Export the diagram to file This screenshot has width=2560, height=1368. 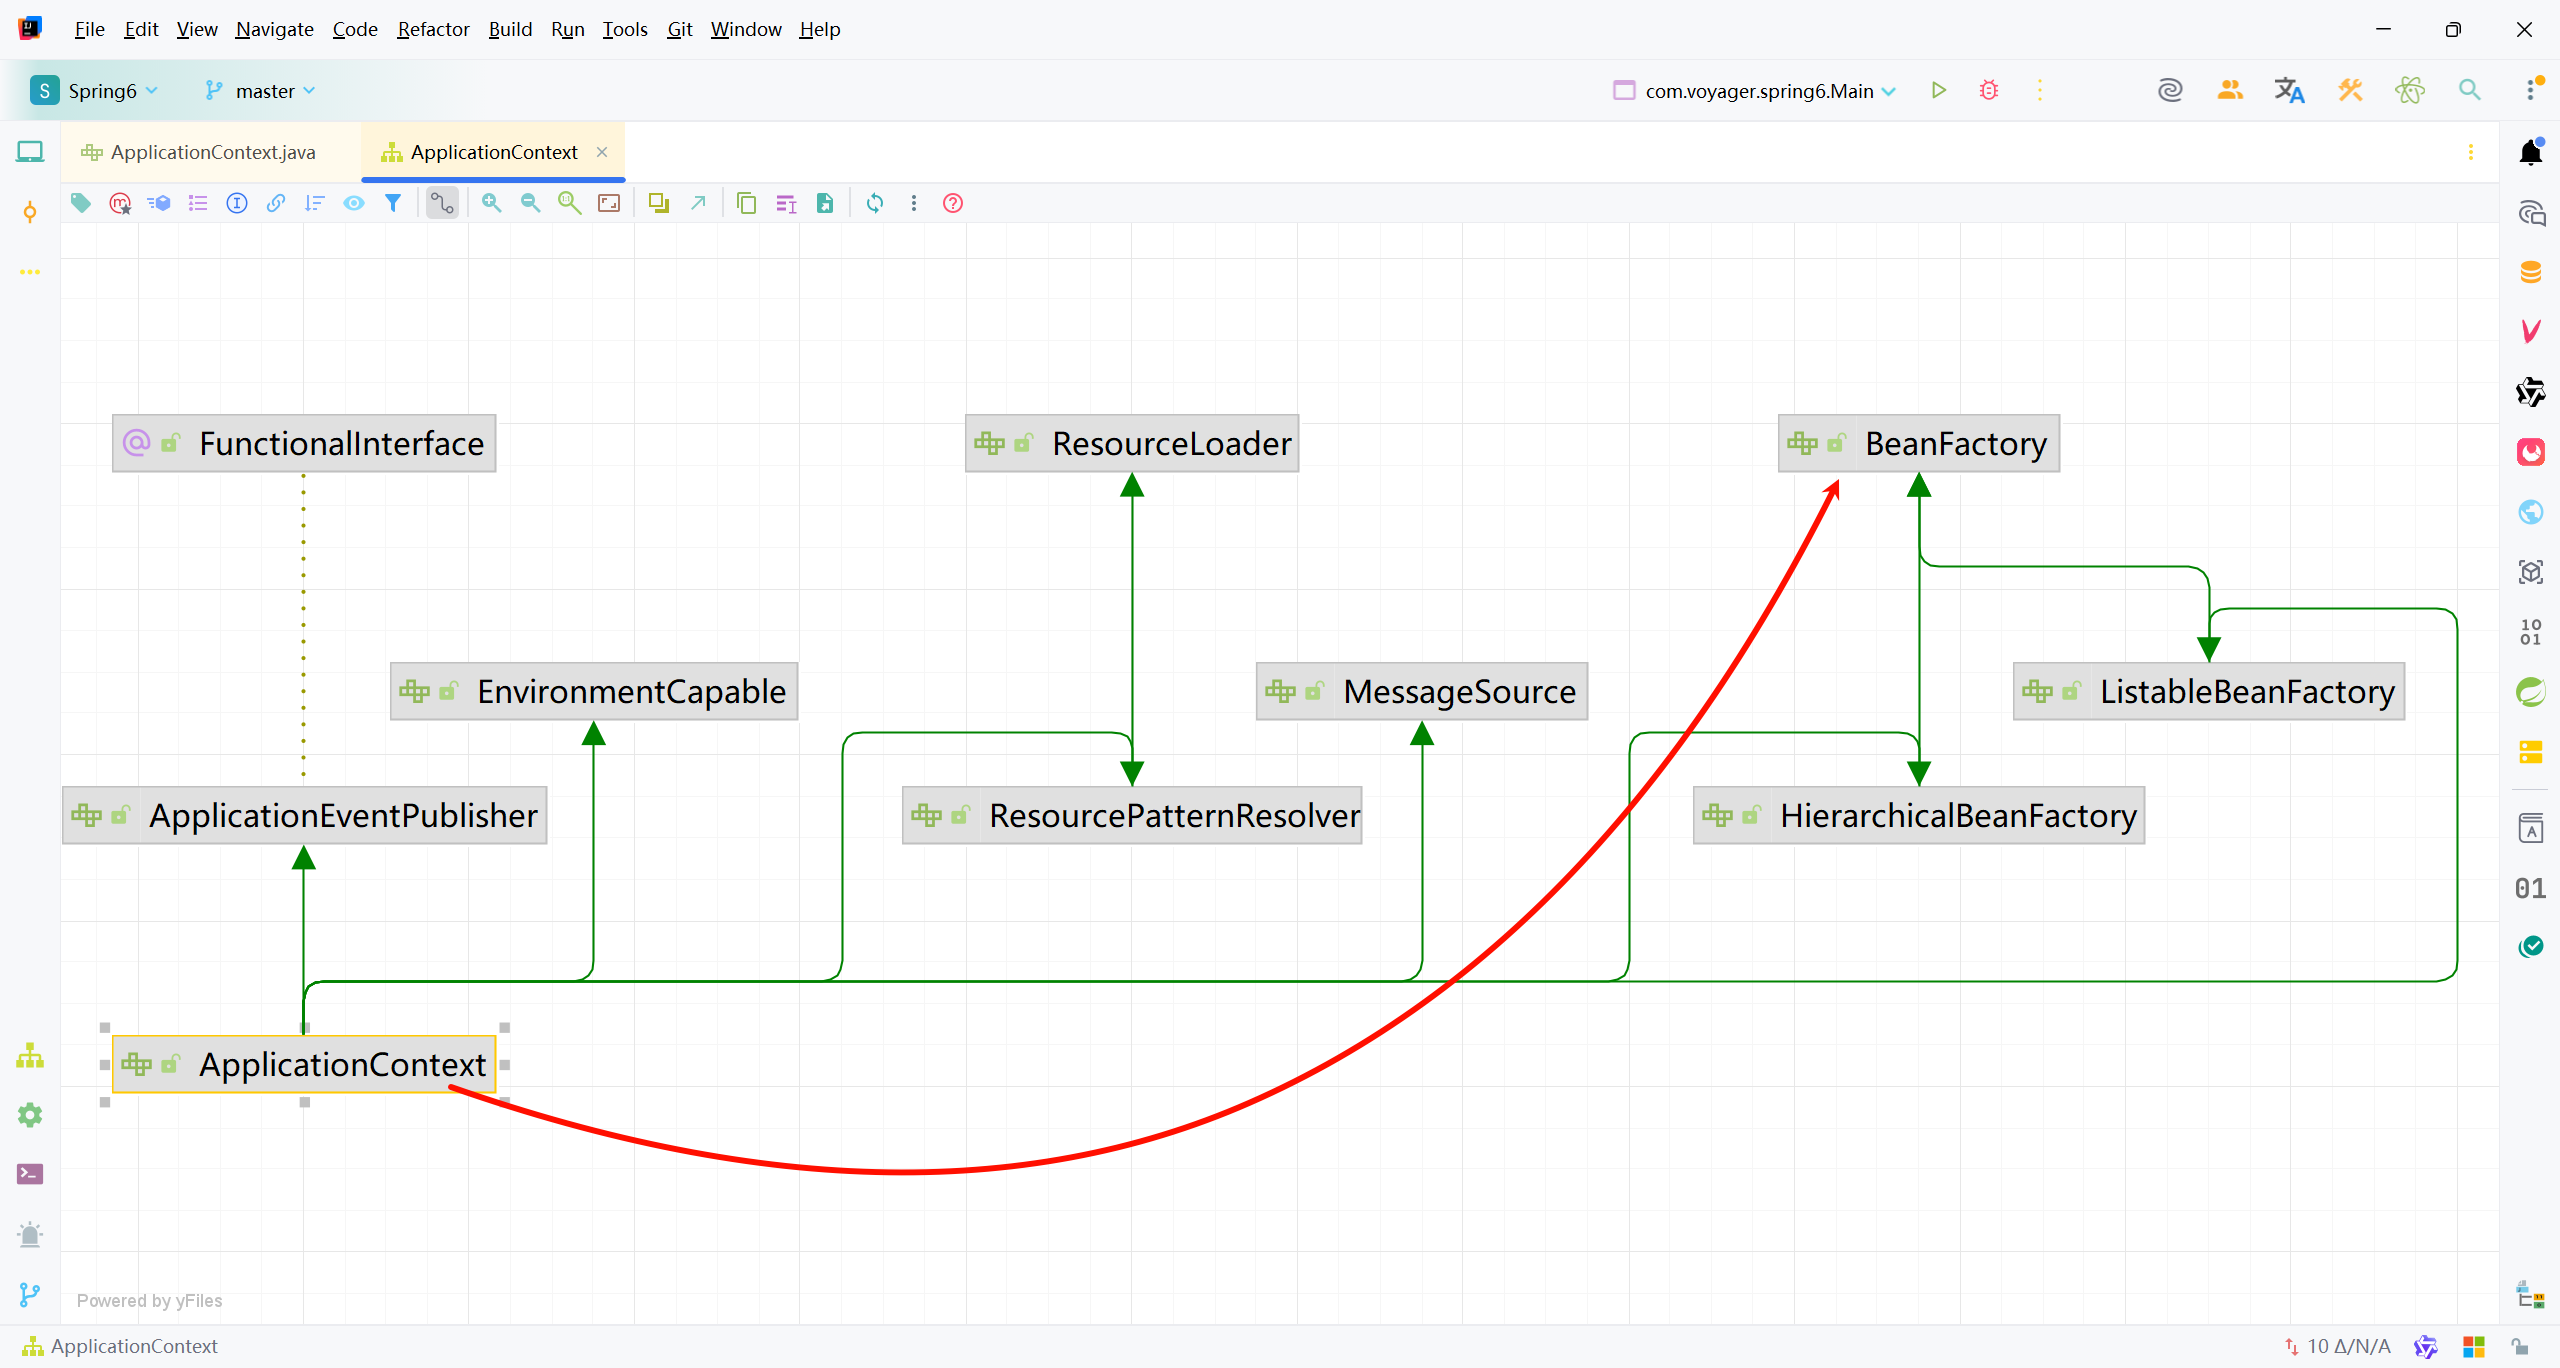(x=825, y=203)
